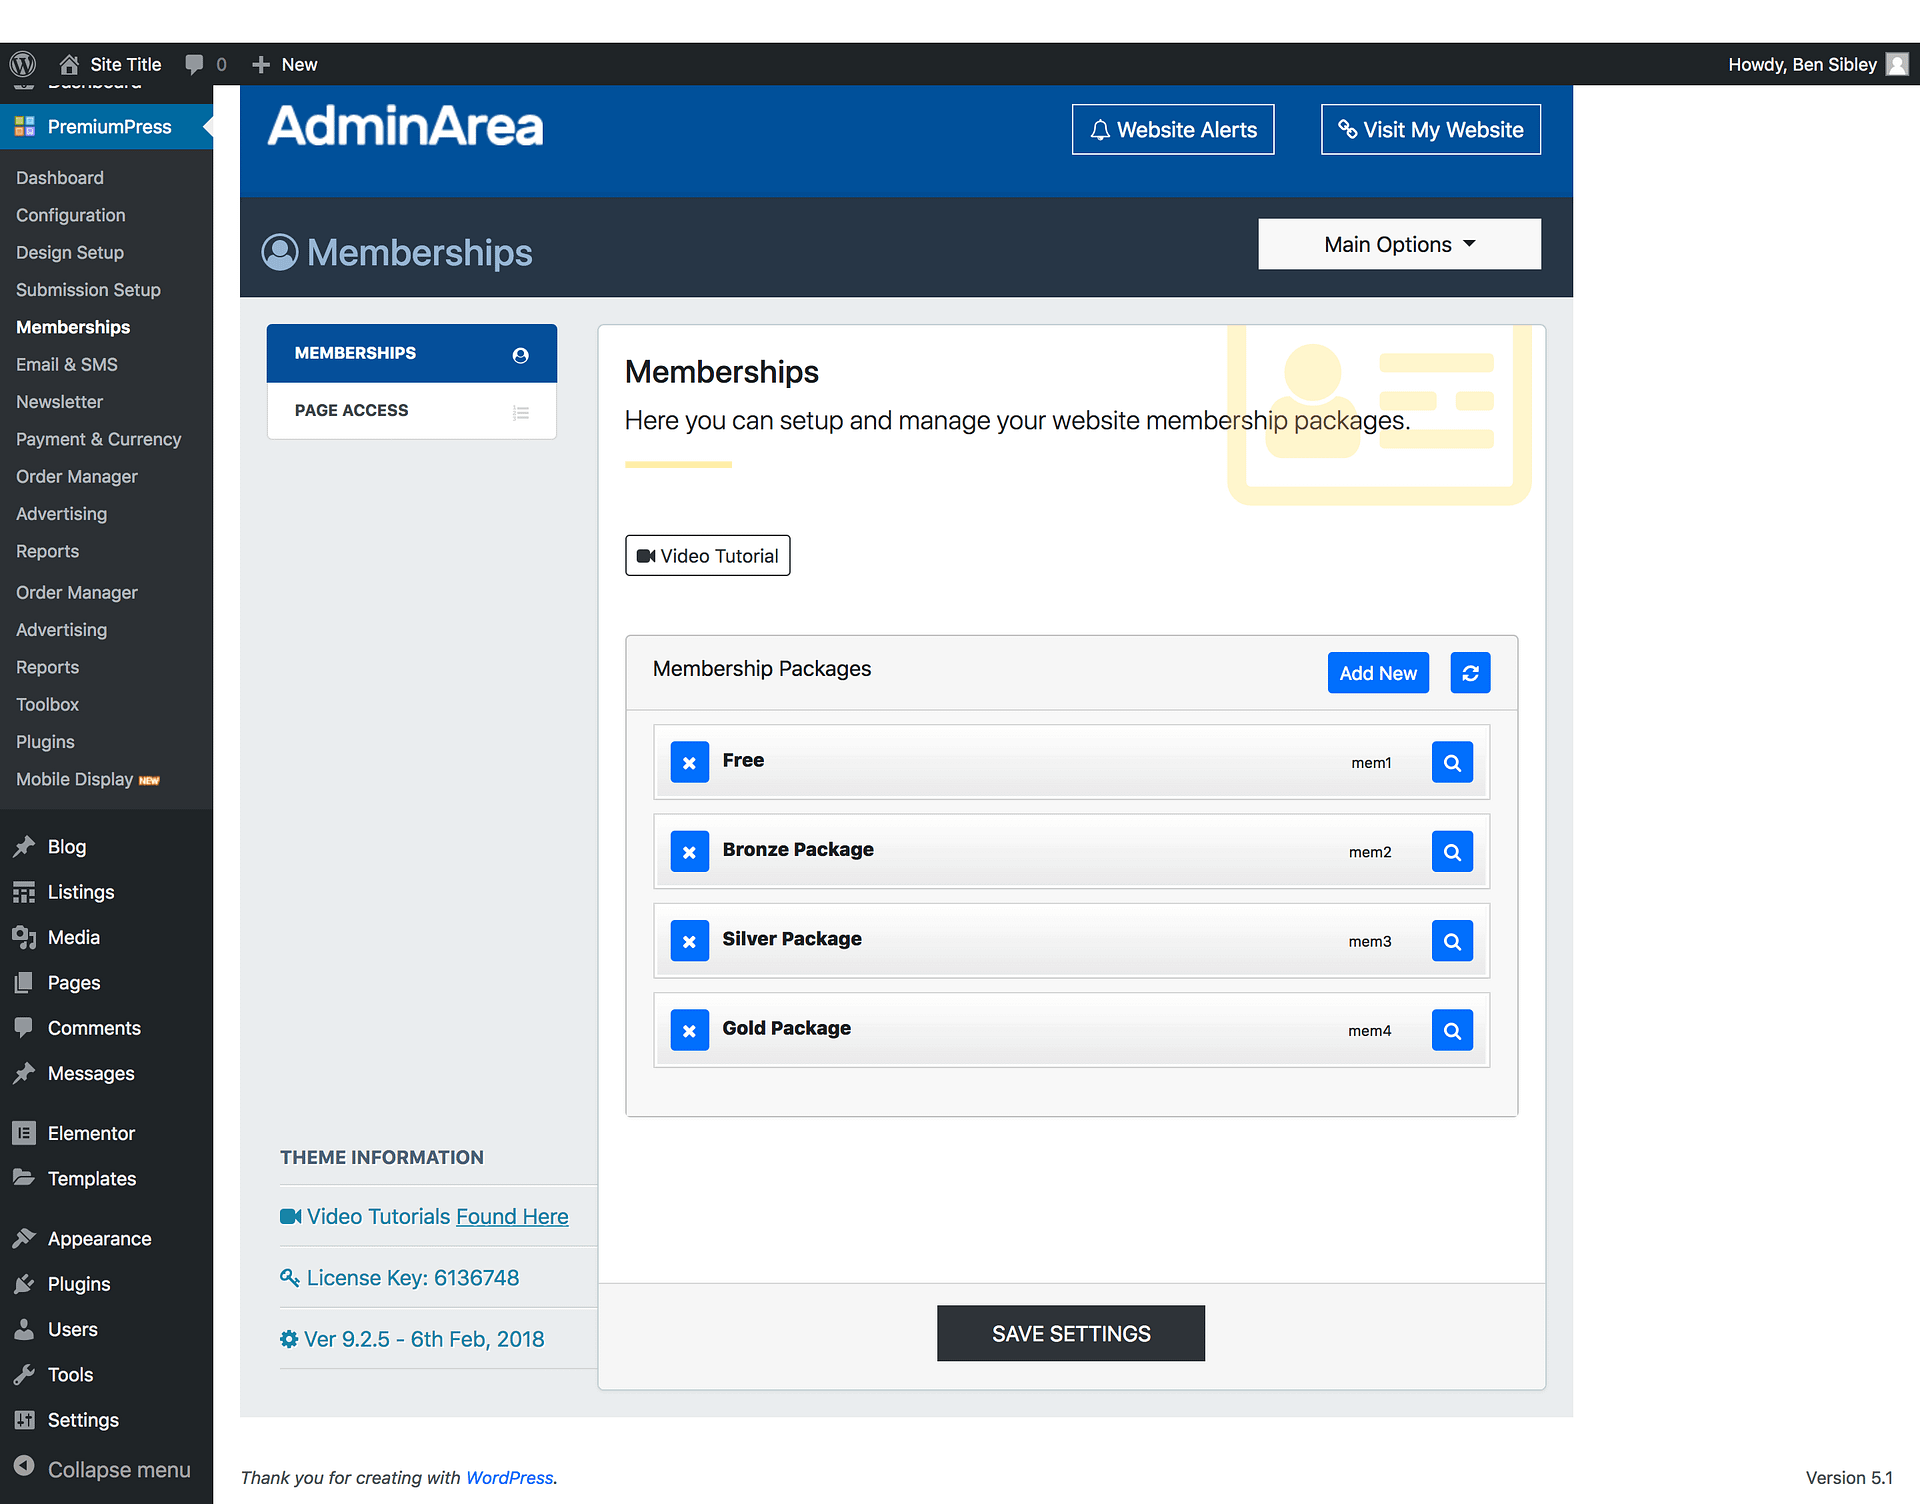Click the Add New membership button
The image size is (1920, 1504).
pyautogui.click(x=1377, y=673)
